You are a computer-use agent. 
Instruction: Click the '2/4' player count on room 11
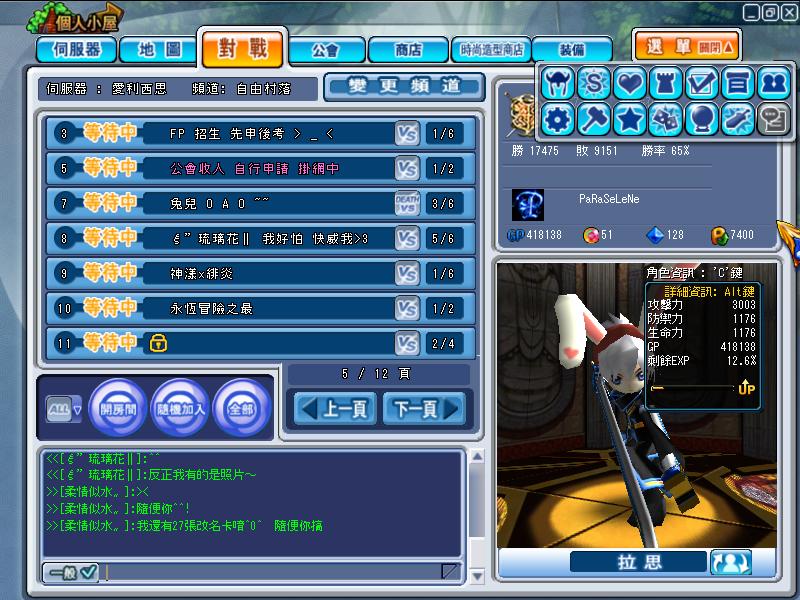pos(443,343)
